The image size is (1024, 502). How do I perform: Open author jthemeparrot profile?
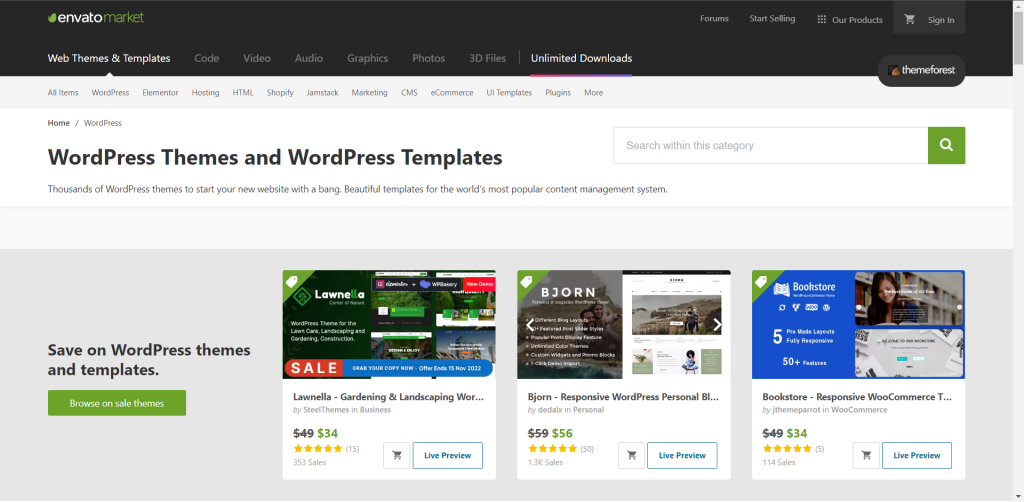click(x=796, y=410)
